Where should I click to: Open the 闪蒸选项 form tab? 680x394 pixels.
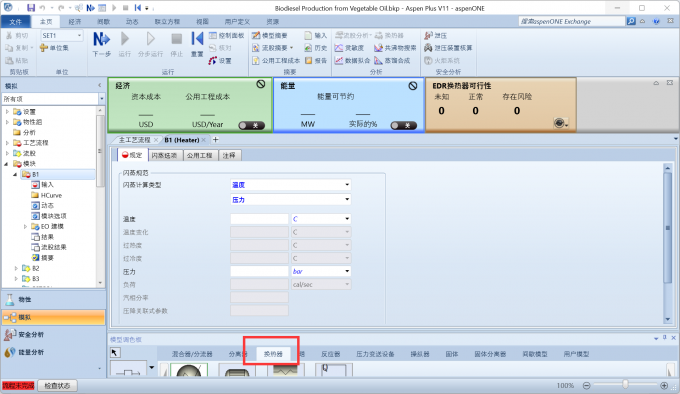(164, 156)
